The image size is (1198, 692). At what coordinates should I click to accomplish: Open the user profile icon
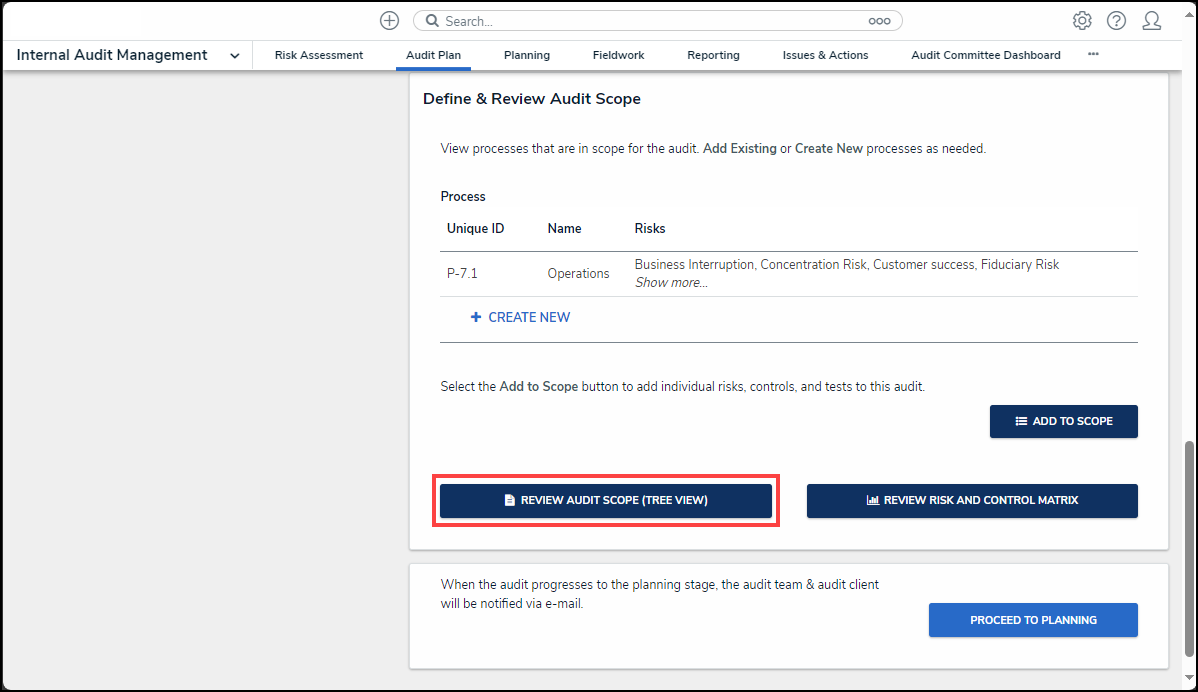pos(1151,21)
